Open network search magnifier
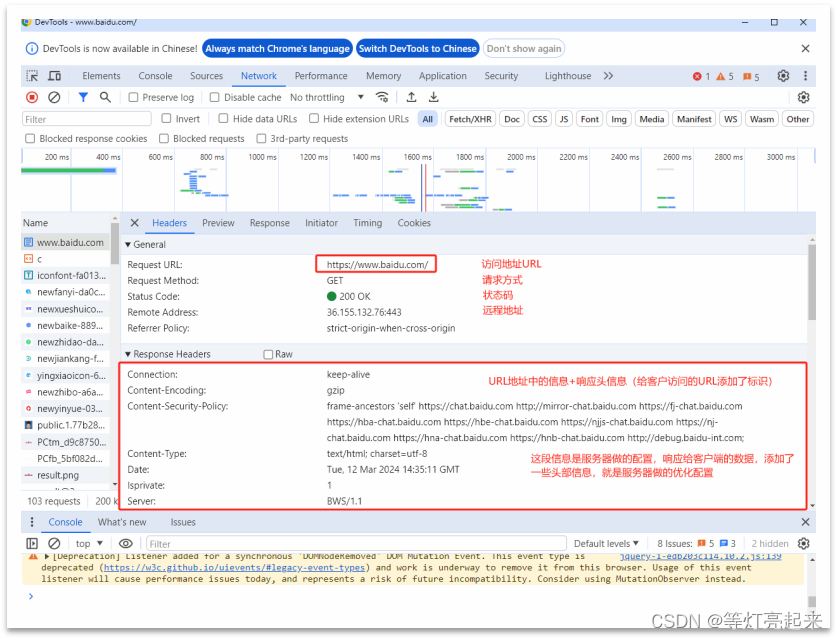Viewport: 838px width, 640px height. 105,97
